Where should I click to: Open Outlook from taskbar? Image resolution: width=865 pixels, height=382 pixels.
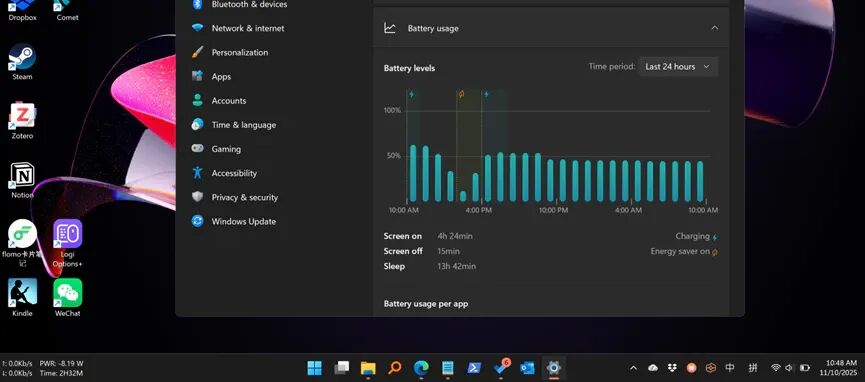[527, 368]
